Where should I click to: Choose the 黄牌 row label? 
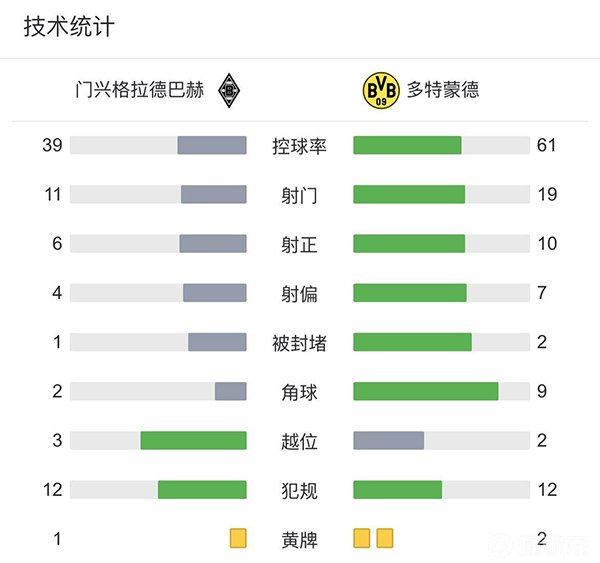point(300,540)
